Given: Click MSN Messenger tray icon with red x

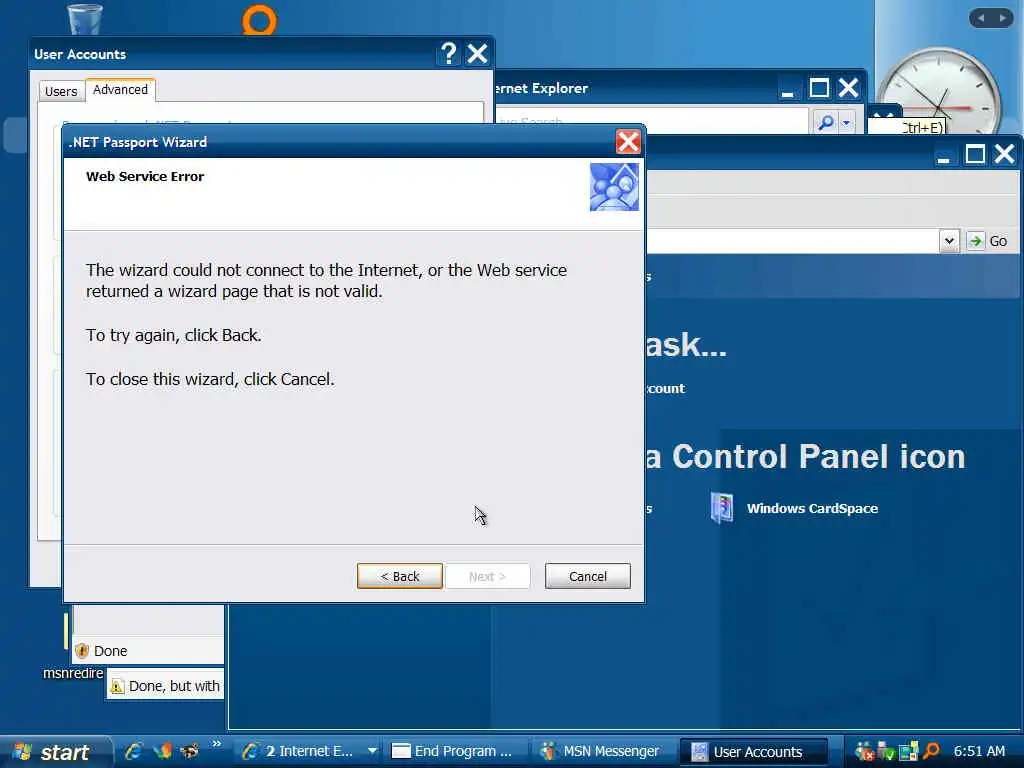Looking at the screenshot, I should [x=865, y=752].
